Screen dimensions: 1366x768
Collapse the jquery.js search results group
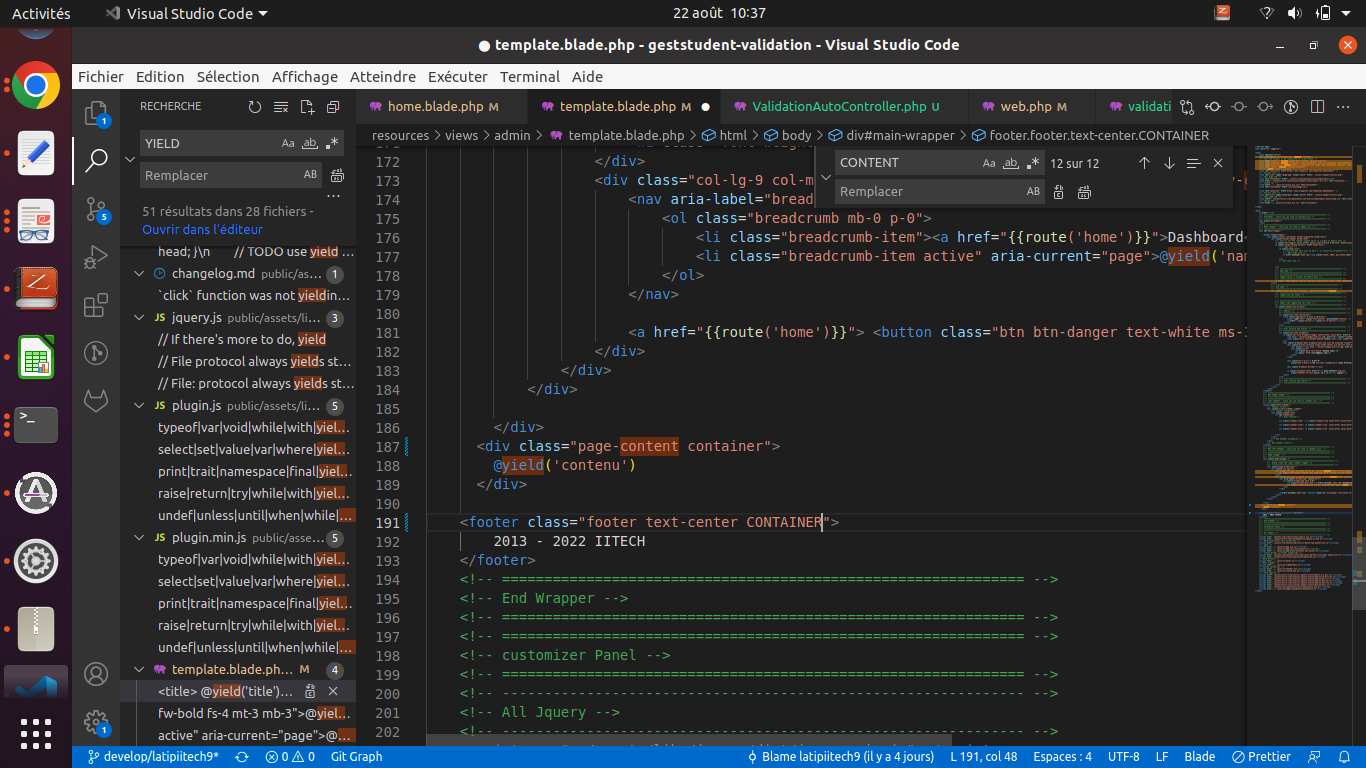(139, 318)
